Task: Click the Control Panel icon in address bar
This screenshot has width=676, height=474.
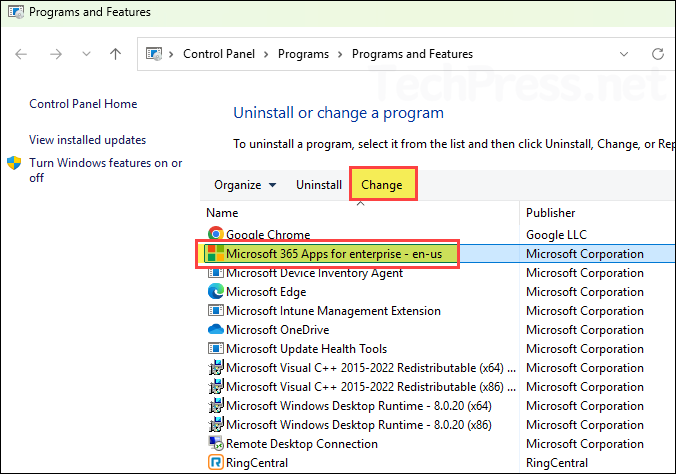Action: tap(154, 54)
